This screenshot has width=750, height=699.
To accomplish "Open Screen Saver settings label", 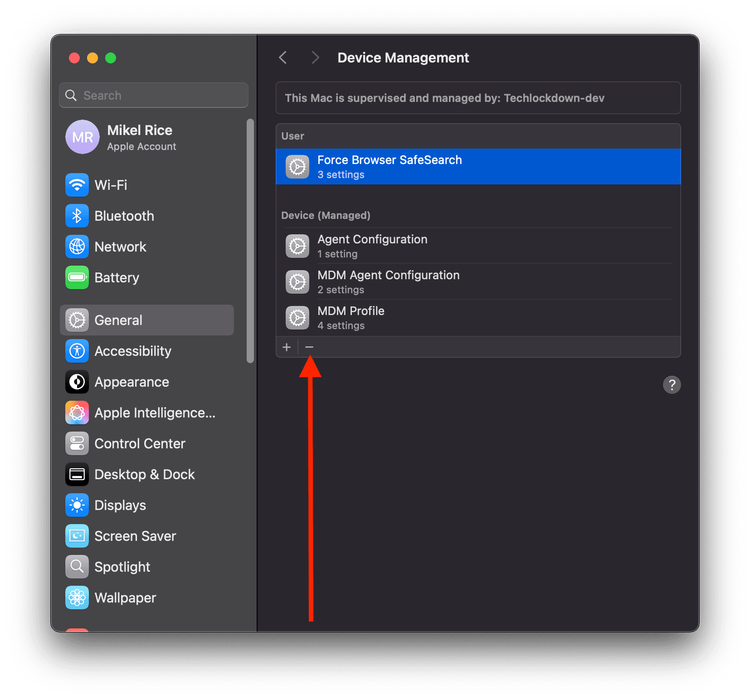I will coord(135,536).
